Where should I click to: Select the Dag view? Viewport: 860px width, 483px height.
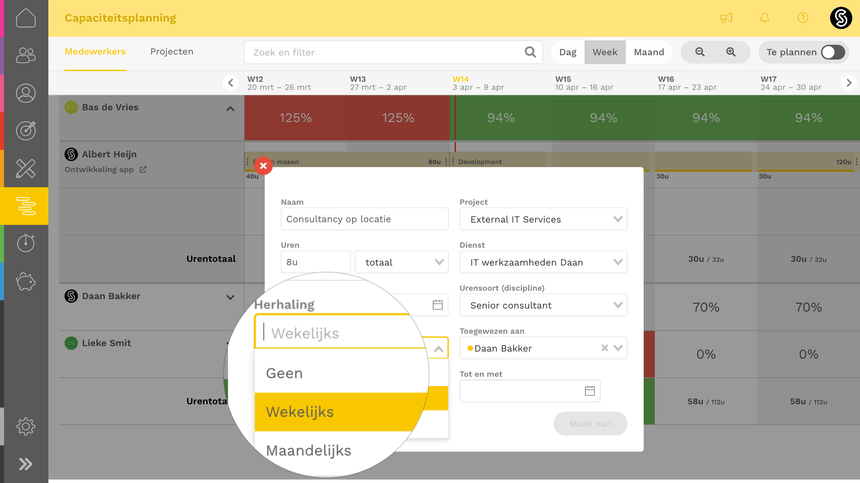point(568,52)
